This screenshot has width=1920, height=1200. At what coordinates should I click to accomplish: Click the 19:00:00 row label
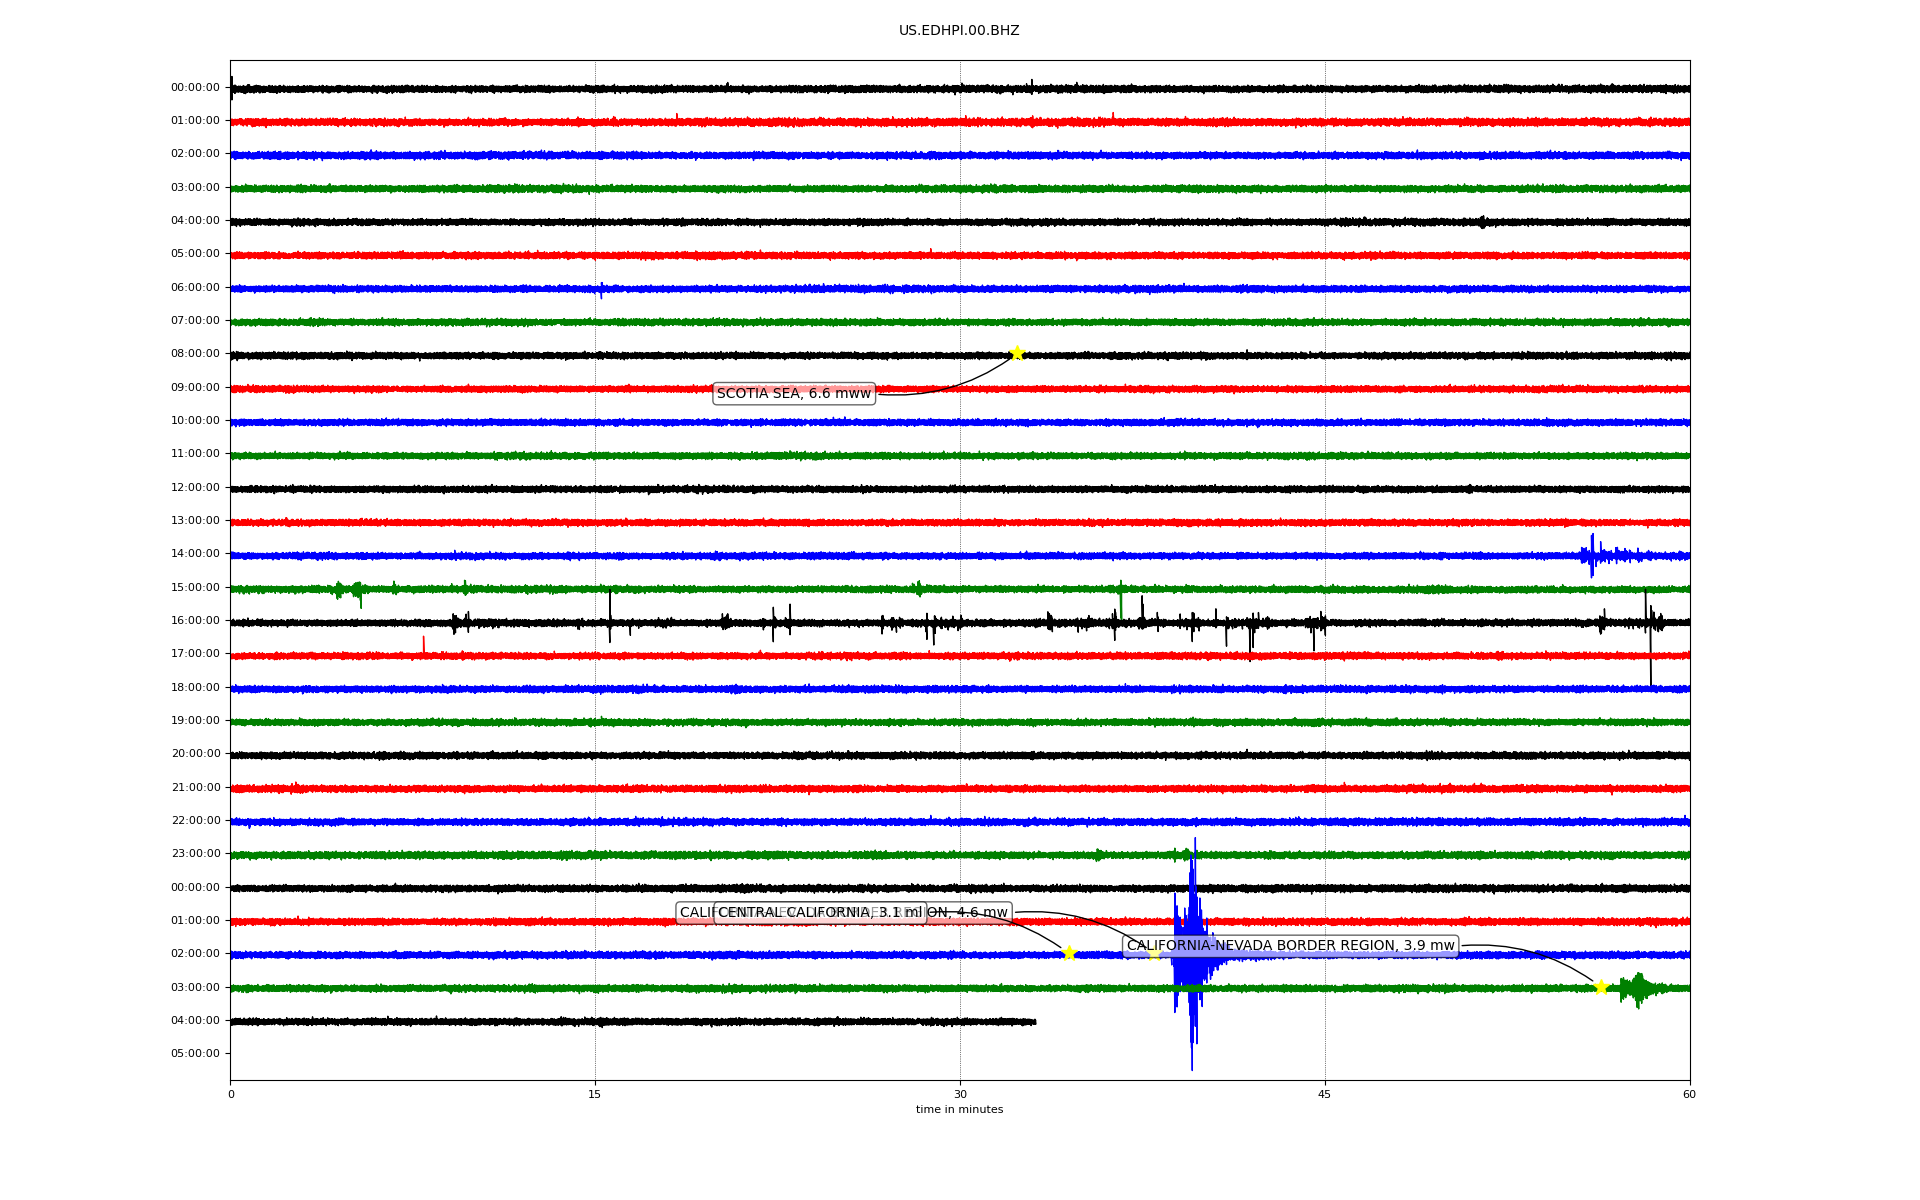click(195, 721)
